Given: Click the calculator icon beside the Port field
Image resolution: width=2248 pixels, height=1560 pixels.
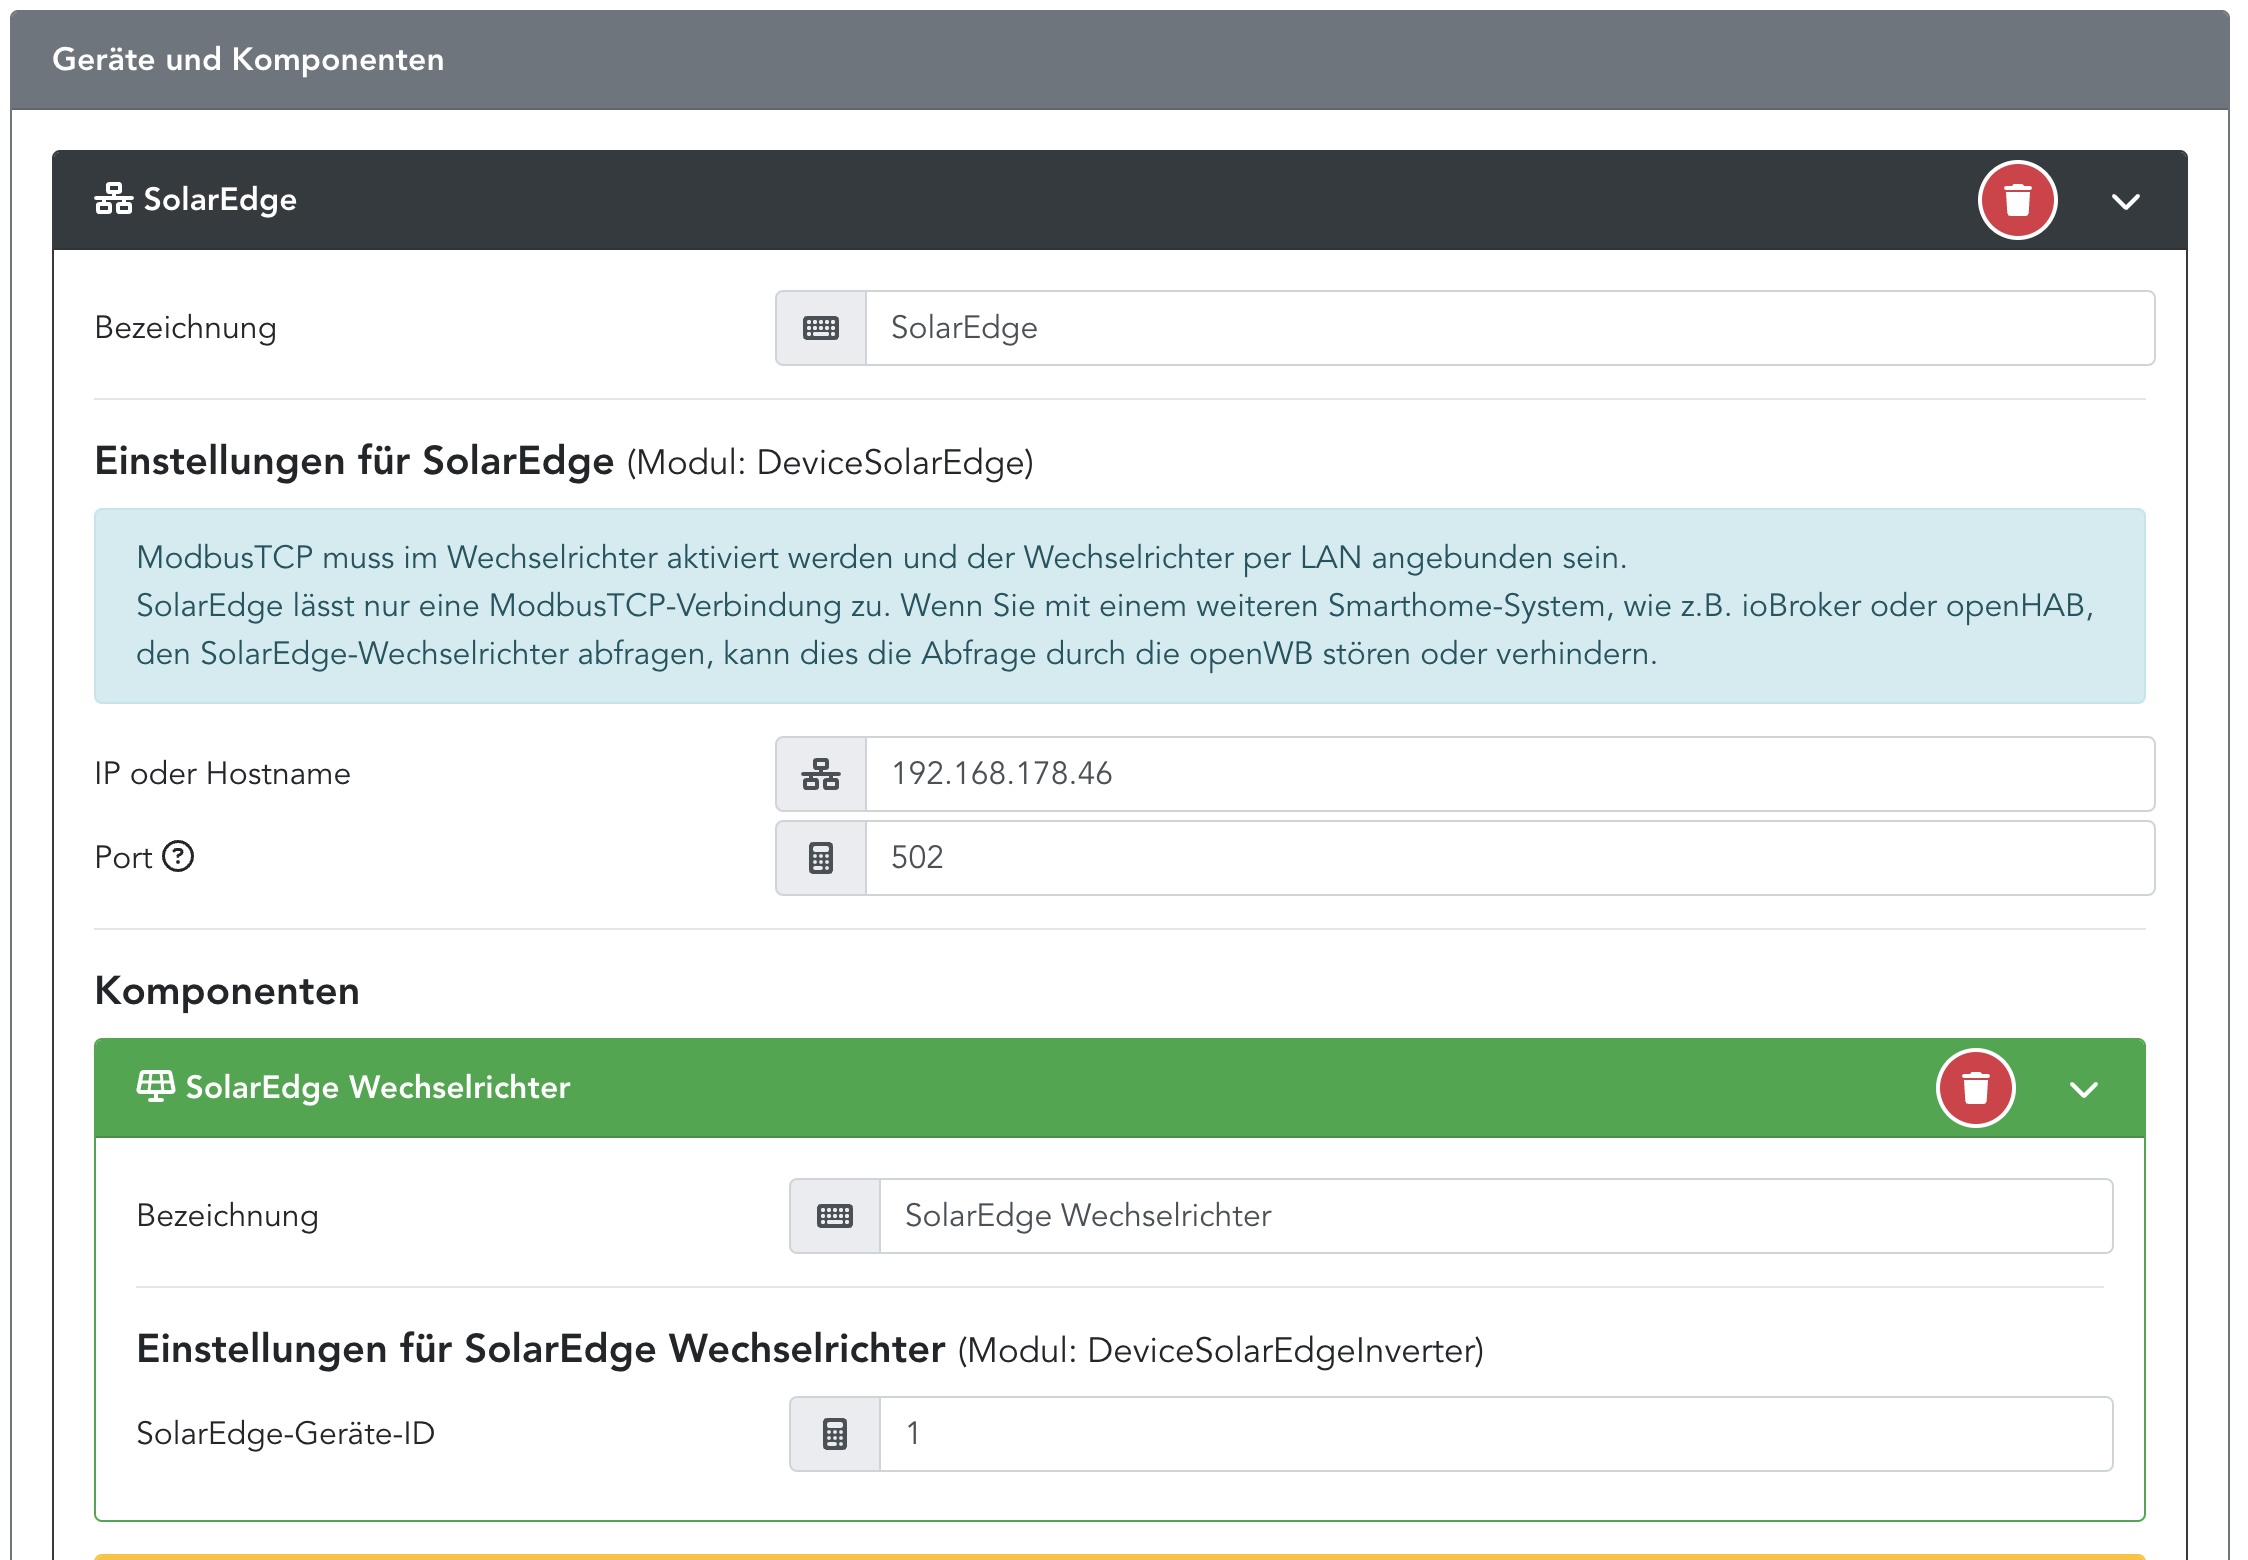Looking at the screenshot, I should pyautogui.click(x=821, y=858).
